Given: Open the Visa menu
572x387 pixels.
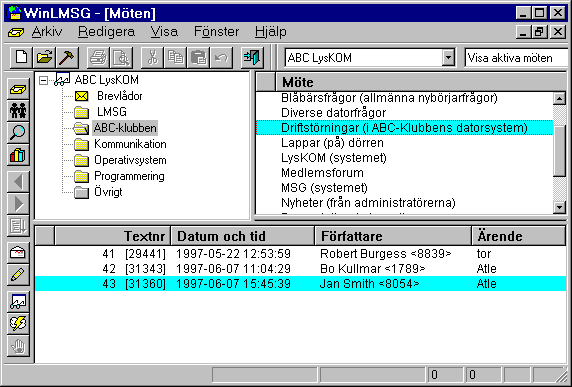Looking at the screenshot, I should [x=164, y=32].
